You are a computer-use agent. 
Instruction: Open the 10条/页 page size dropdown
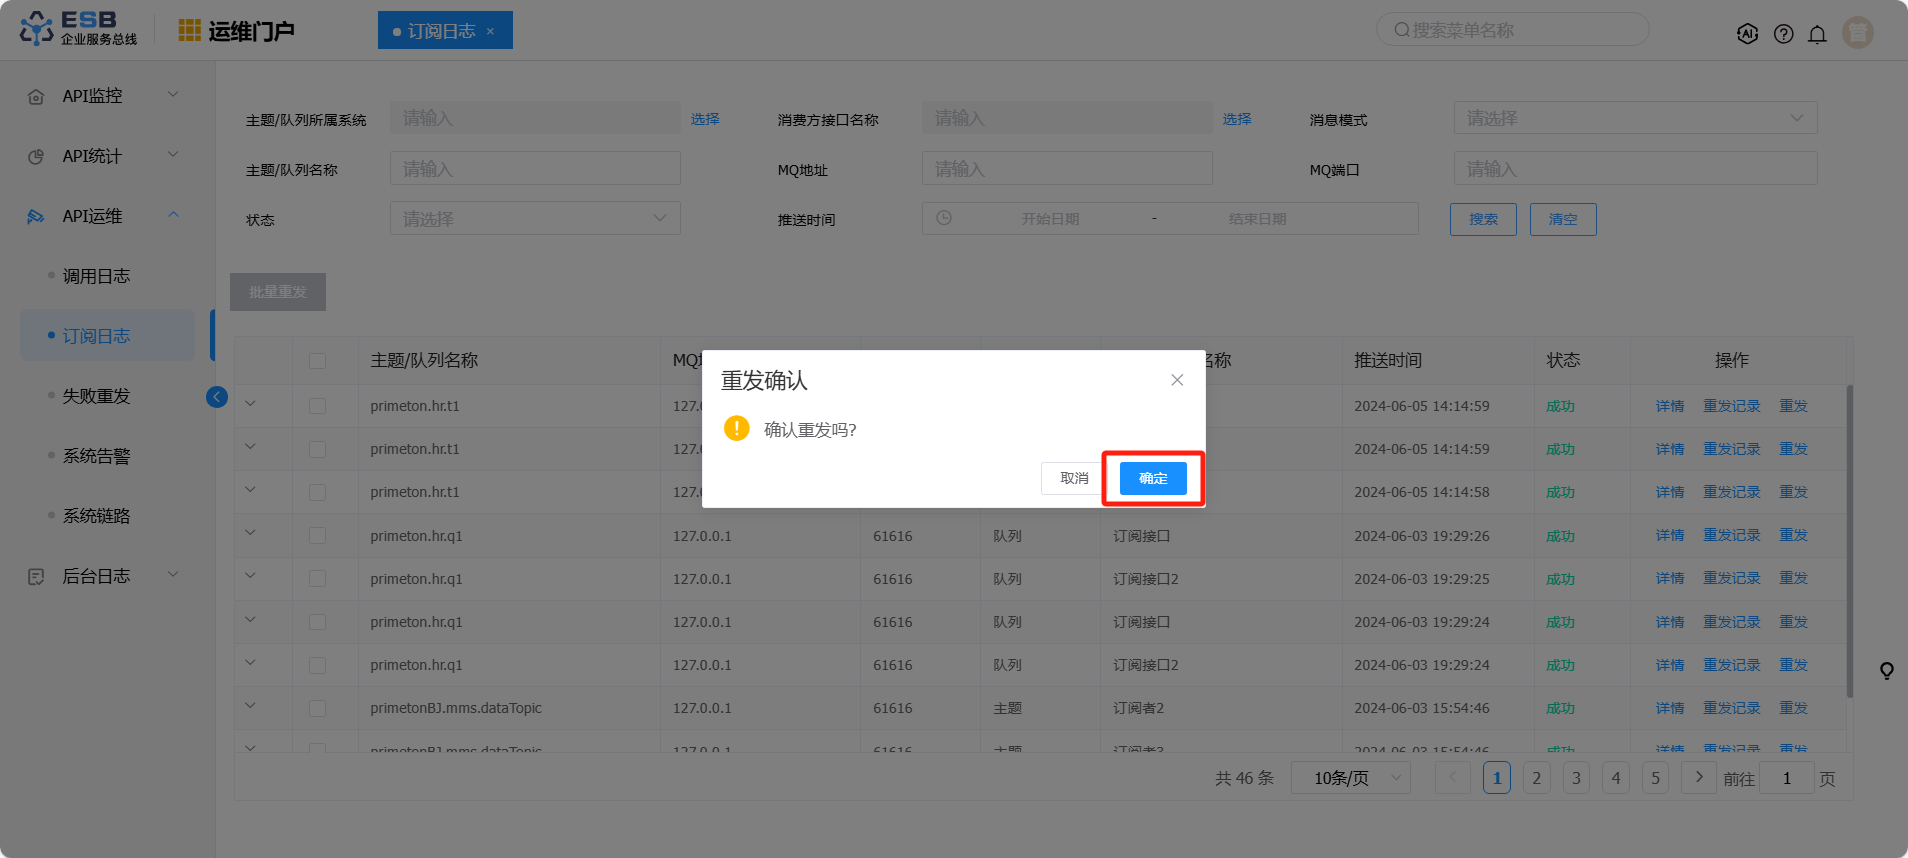[1350, 778]
